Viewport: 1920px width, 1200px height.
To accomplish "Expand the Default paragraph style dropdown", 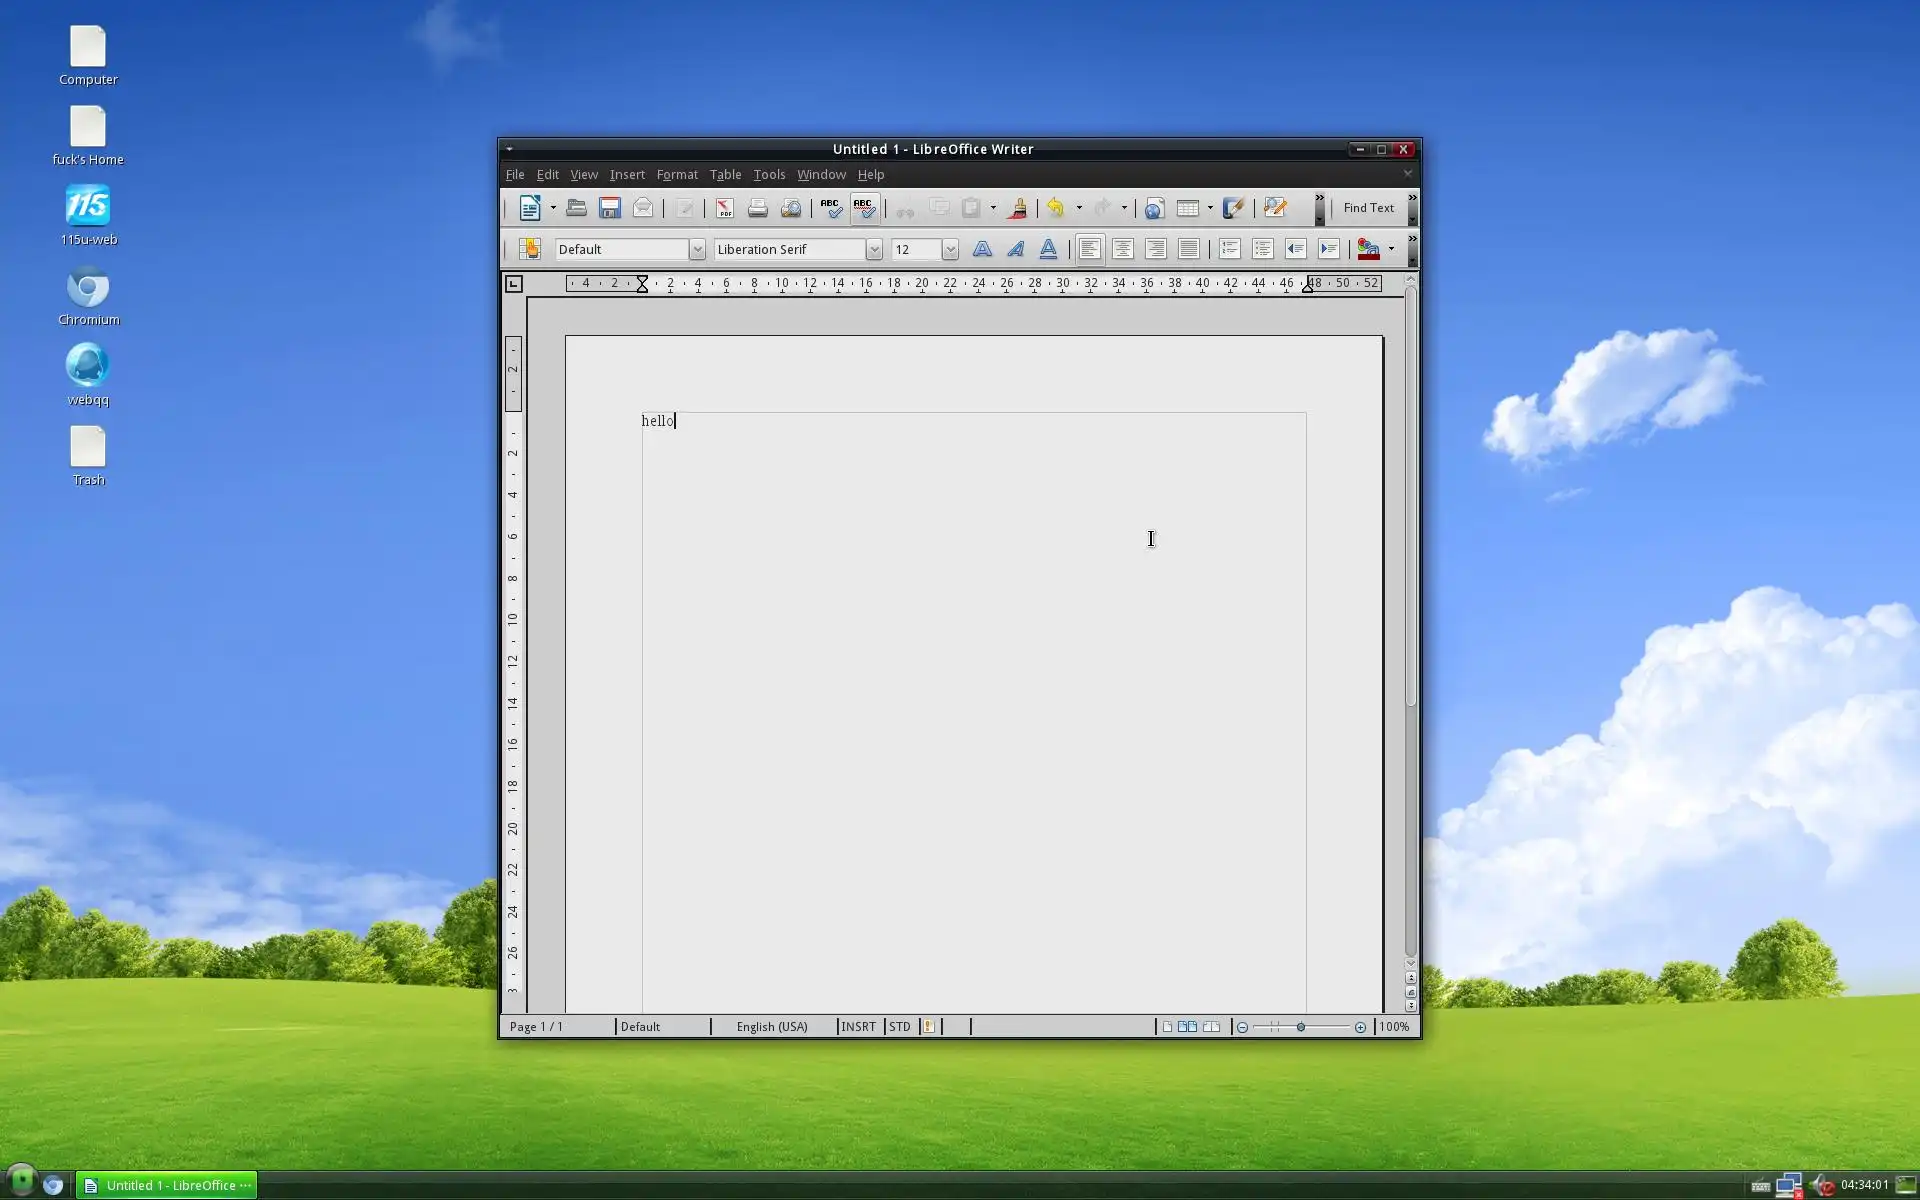I will pyautogui.click(x=697, y=249).
